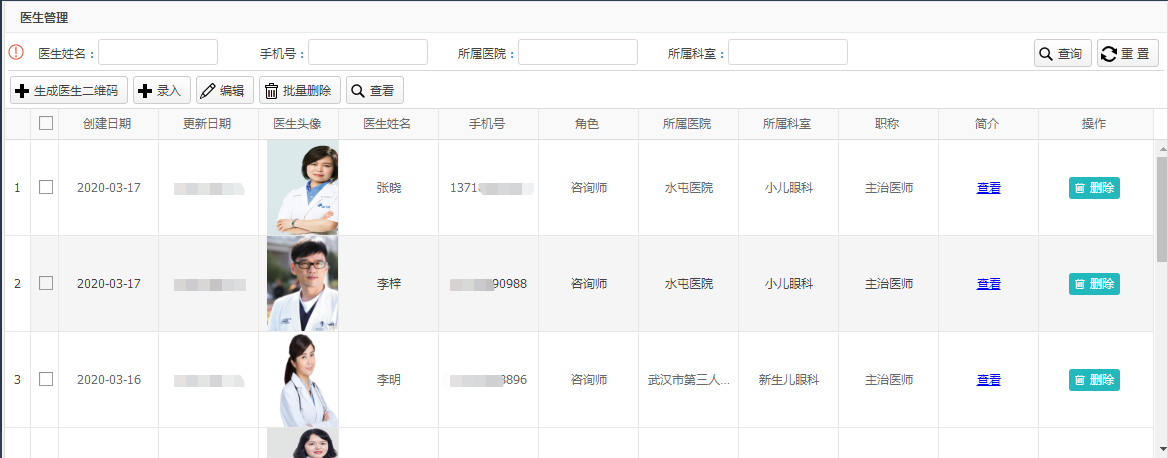This screenshot has height=458, width=1168.
Task: Click hospital cell 武汉市第三人...
Action: click(689, 380)
